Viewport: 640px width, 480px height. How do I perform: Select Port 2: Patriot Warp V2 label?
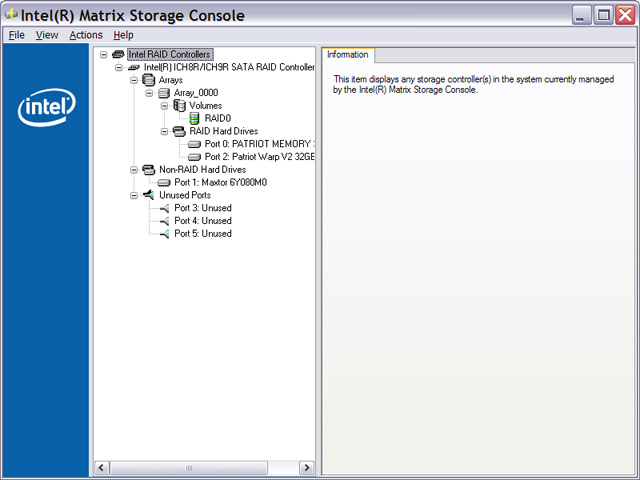[x=259, y=157]
